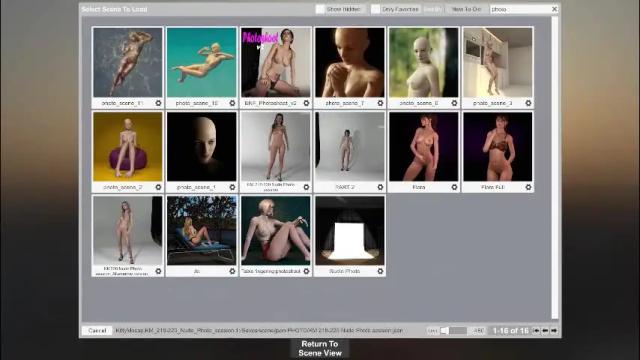Image resolution: width=640 pixels, height=360 pixels.
Task: Click gear on the Alternative version item
Action: pos(158,271)
